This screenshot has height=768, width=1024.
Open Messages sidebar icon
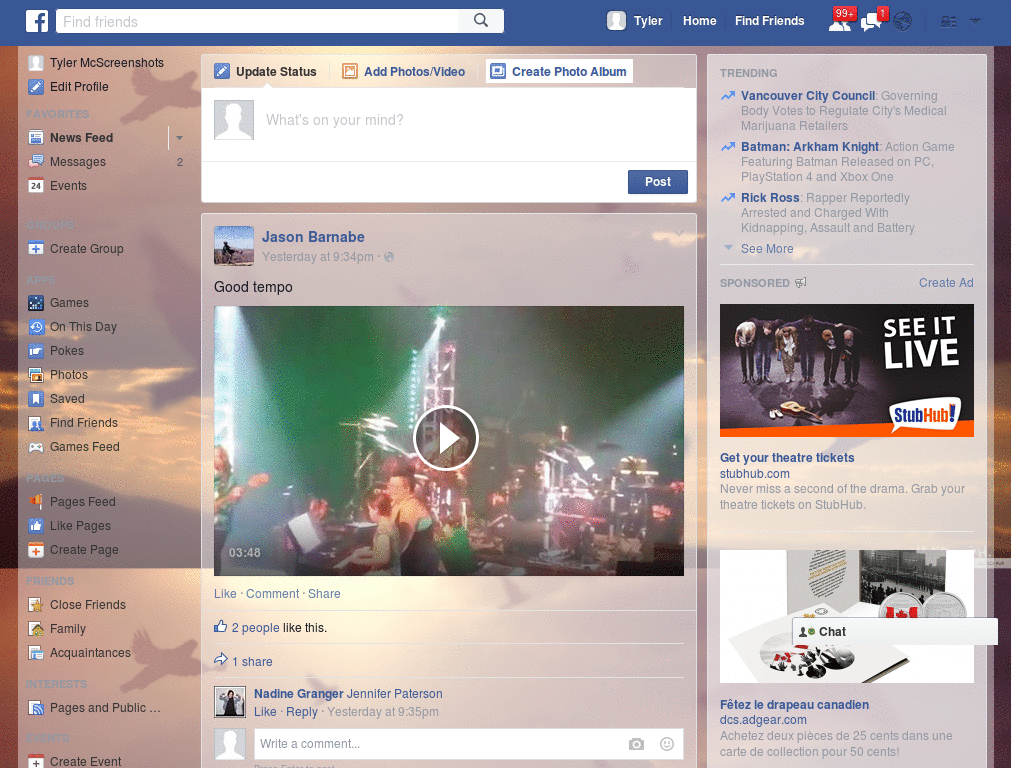coord(36,161)
